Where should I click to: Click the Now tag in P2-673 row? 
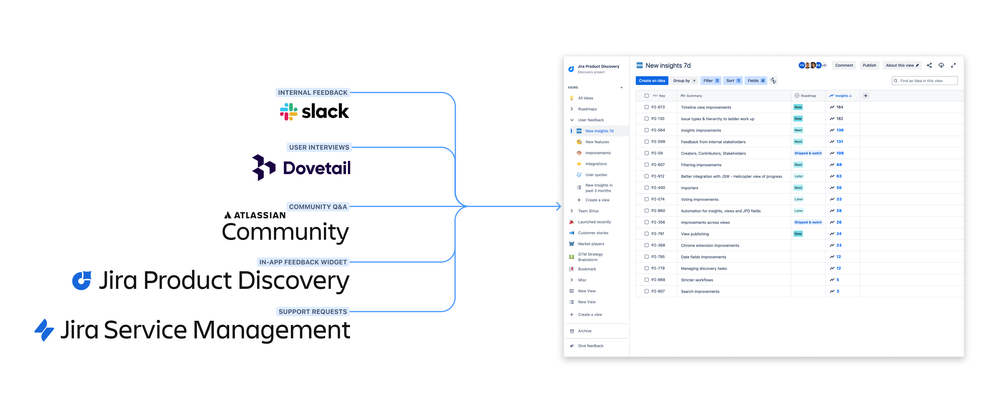(x=798, y=107)
